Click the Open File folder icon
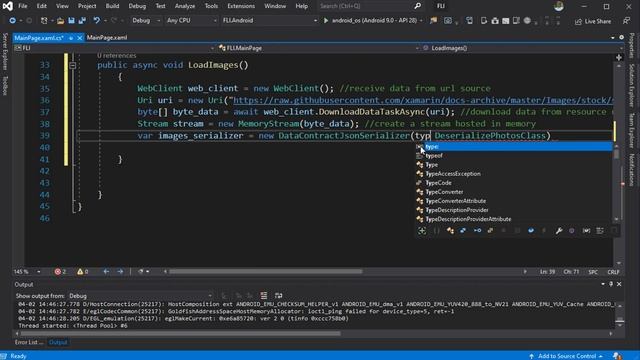Image resolution: width=640 pixels, height=360 pixels. [60, 20]
